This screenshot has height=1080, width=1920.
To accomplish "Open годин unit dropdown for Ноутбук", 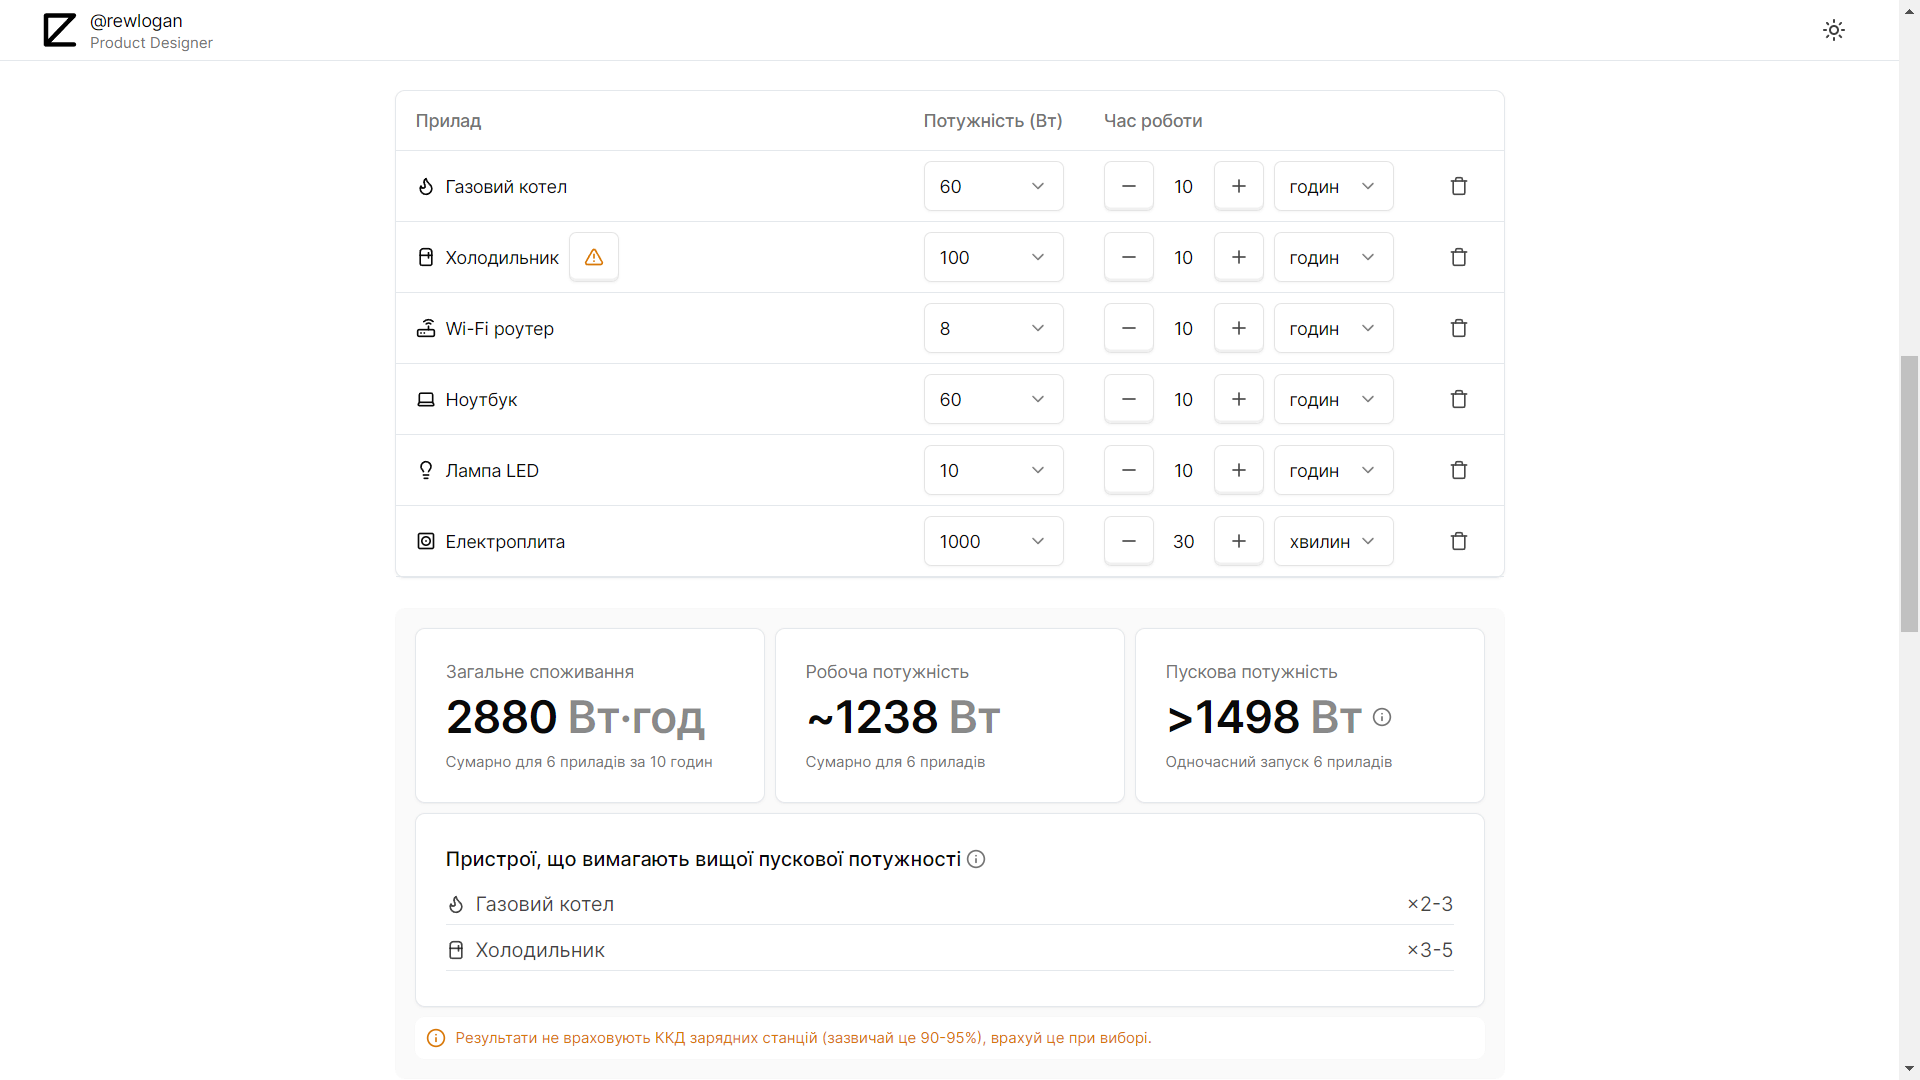I will (1333, 400).
